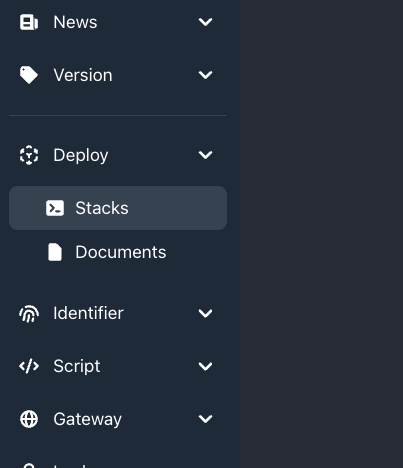Click the Version tag icon
Screen dimensions: 403x468
[x=29, y=75]
